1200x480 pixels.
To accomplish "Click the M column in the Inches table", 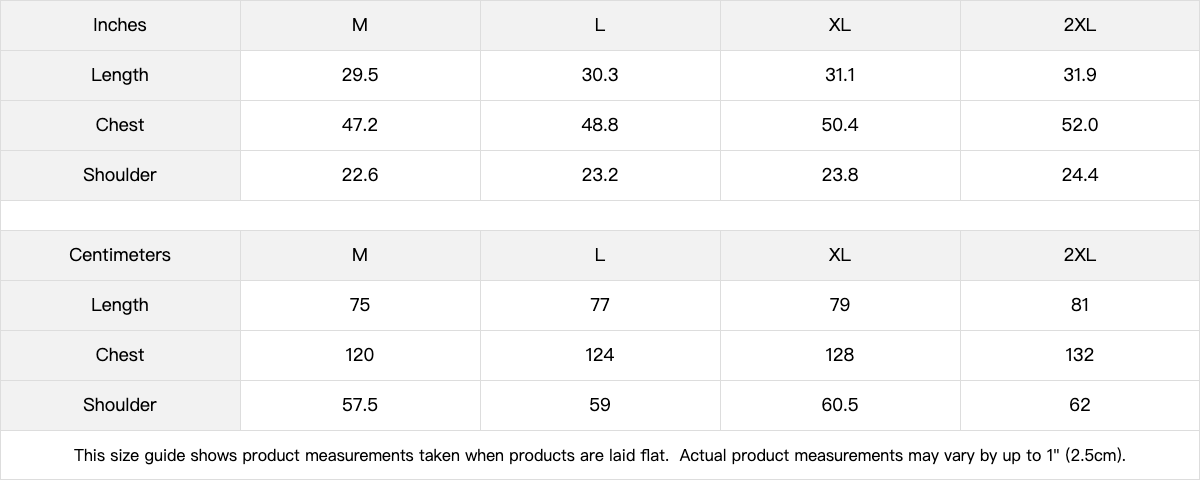I will (360, 25).
